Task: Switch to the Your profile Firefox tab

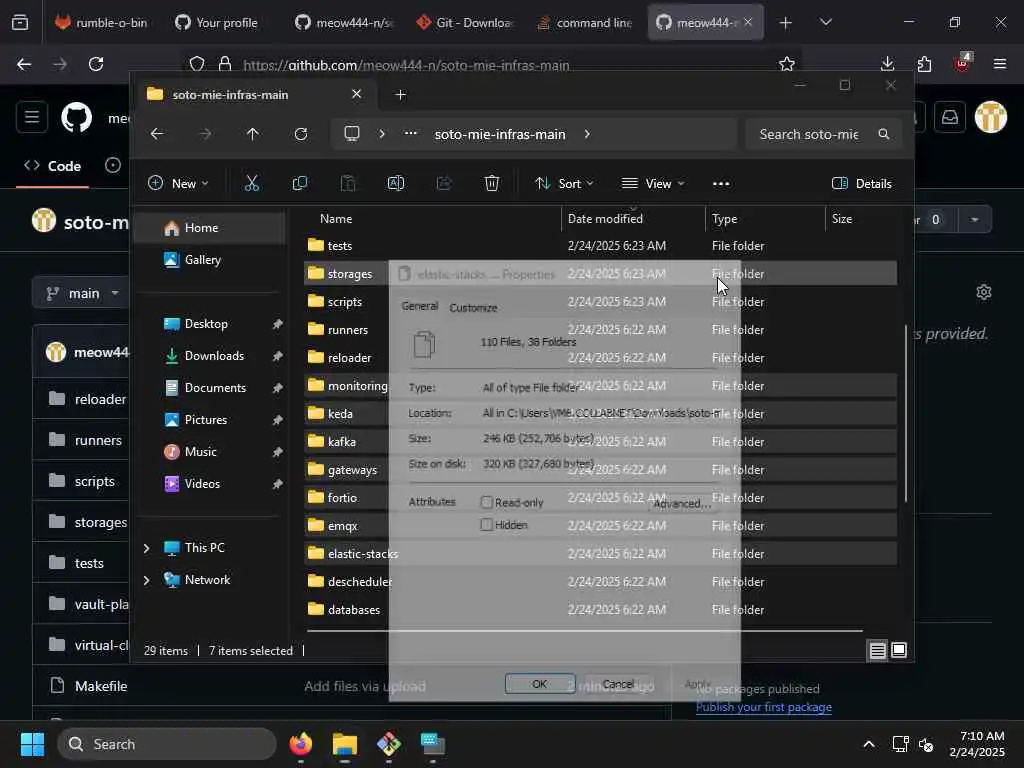Action: point(218,22)
